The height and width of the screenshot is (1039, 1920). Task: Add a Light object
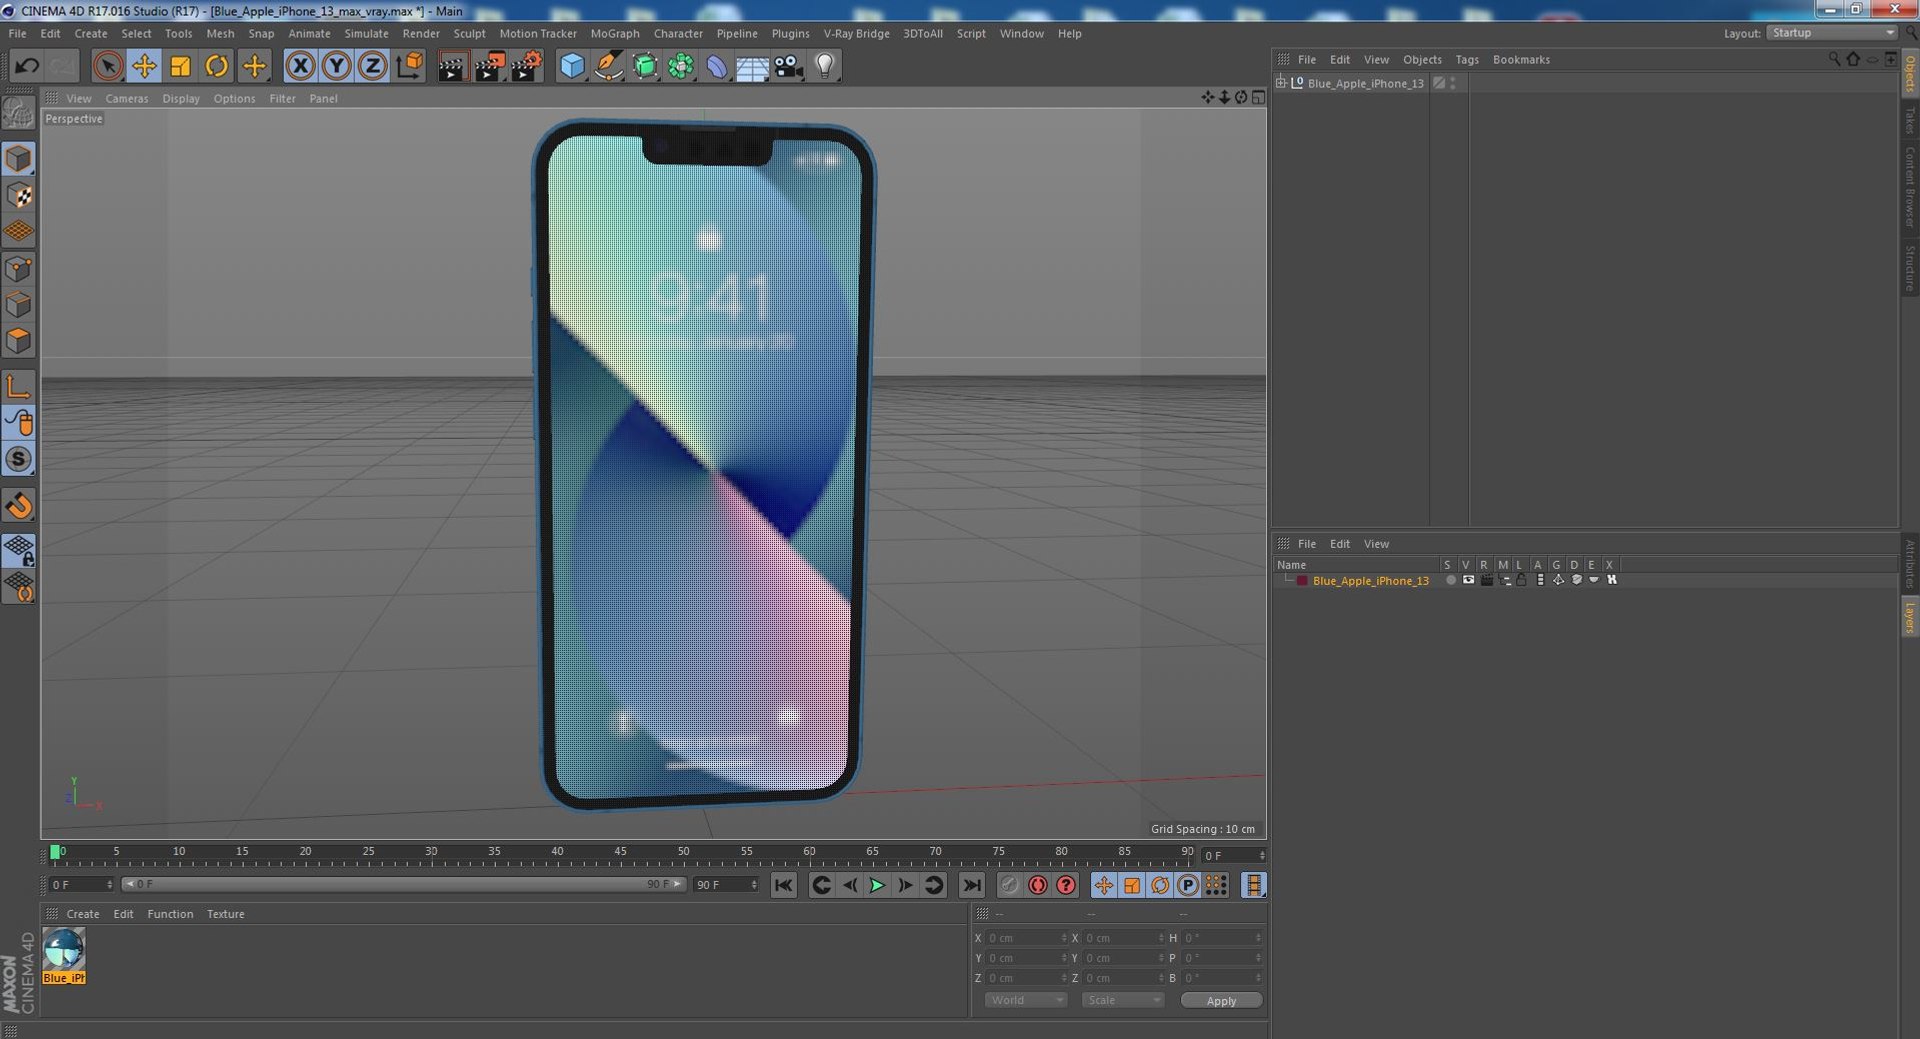(x=825, y=66)
